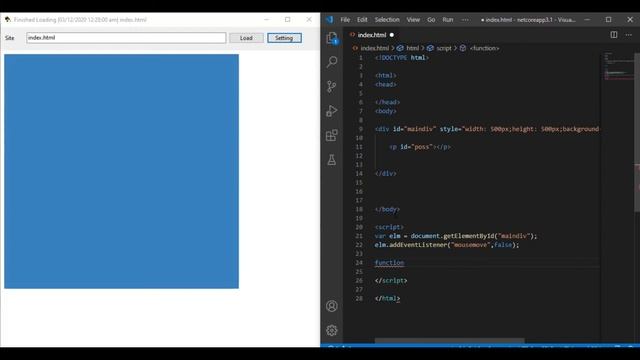Click the script breadcrumb item

point(444,48)
